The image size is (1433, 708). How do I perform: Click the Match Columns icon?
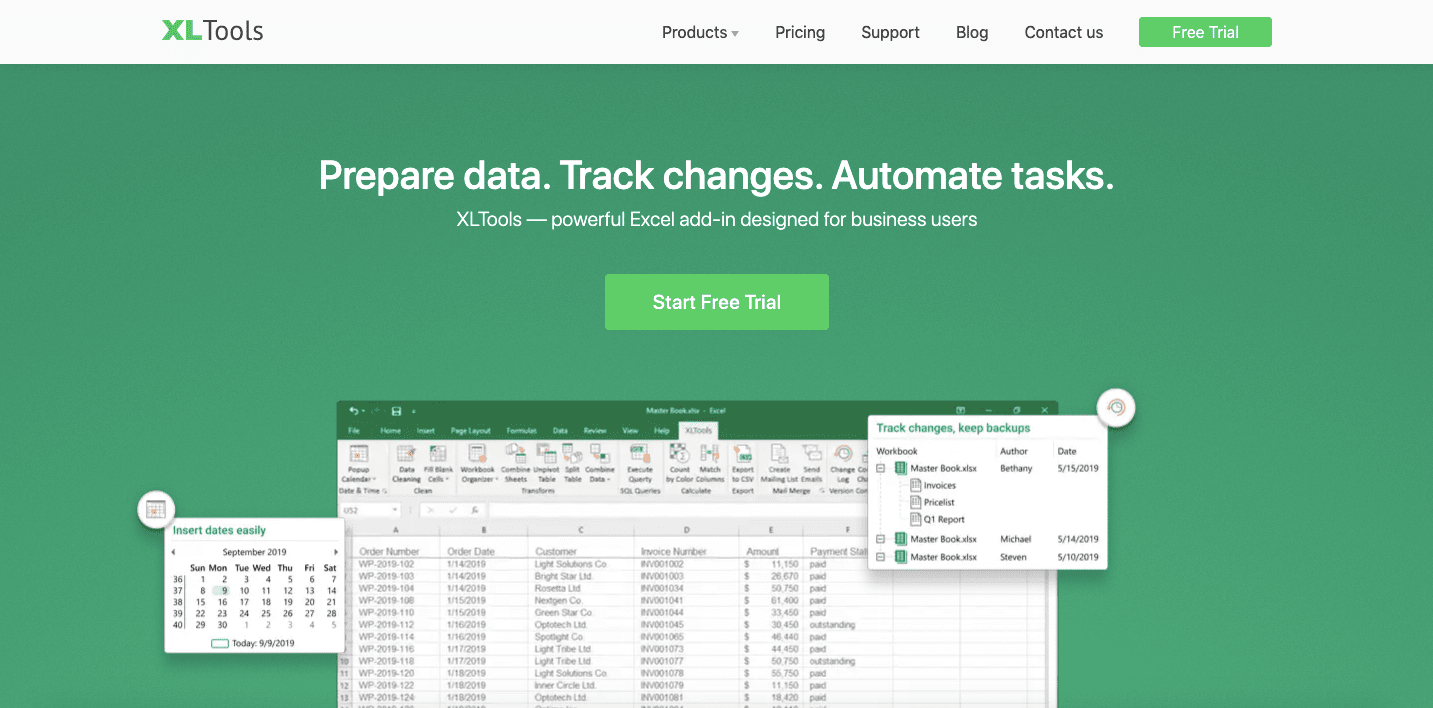(x=710, y=464)
